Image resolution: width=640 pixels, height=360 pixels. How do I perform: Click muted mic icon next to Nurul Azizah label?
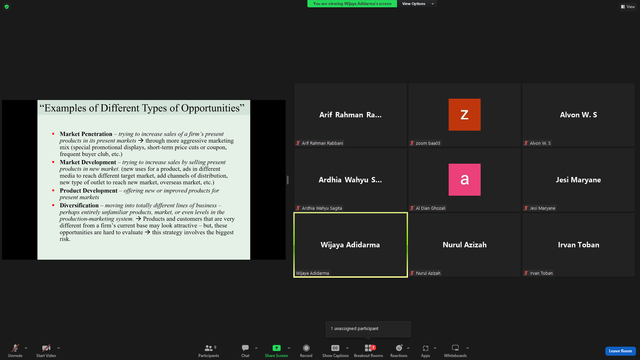coord(412,273)
